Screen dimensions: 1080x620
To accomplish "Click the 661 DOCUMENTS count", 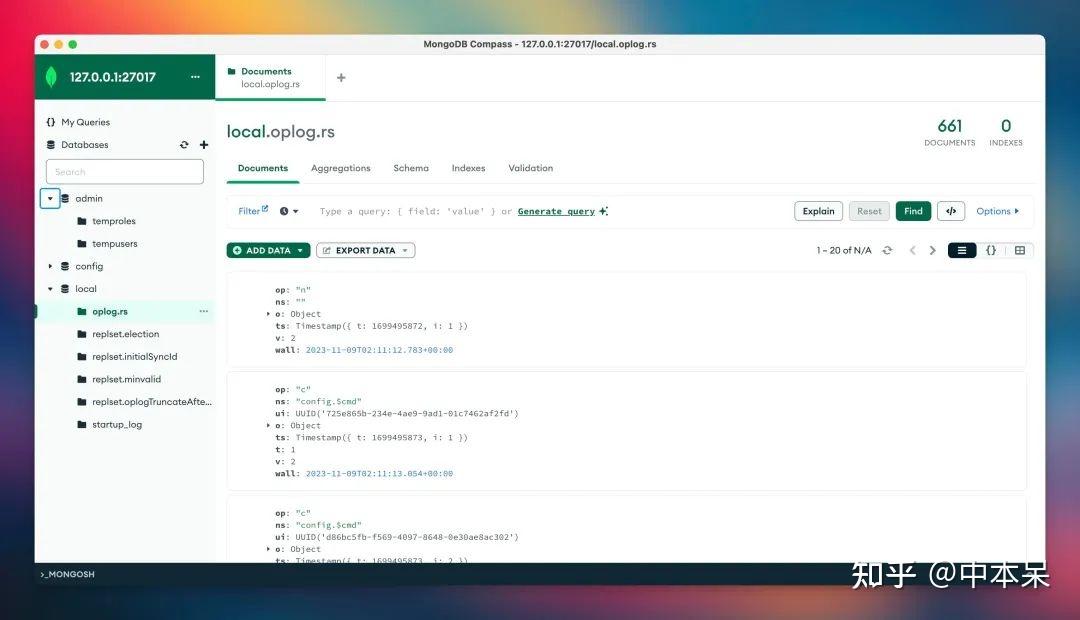I will (x=949, y=132).
